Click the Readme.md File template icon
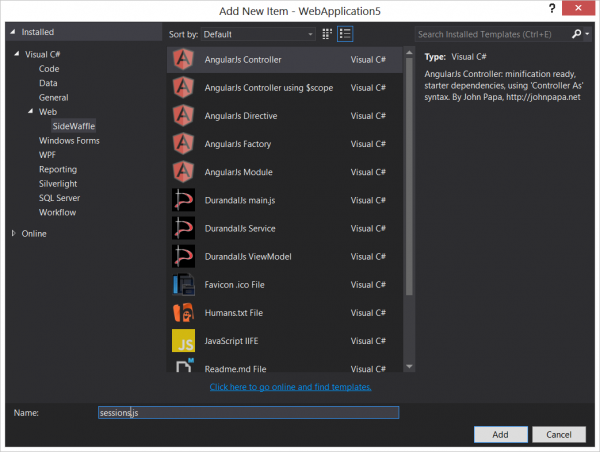The image size is (600, 452). pyautogui.click(x=184, y=366)
